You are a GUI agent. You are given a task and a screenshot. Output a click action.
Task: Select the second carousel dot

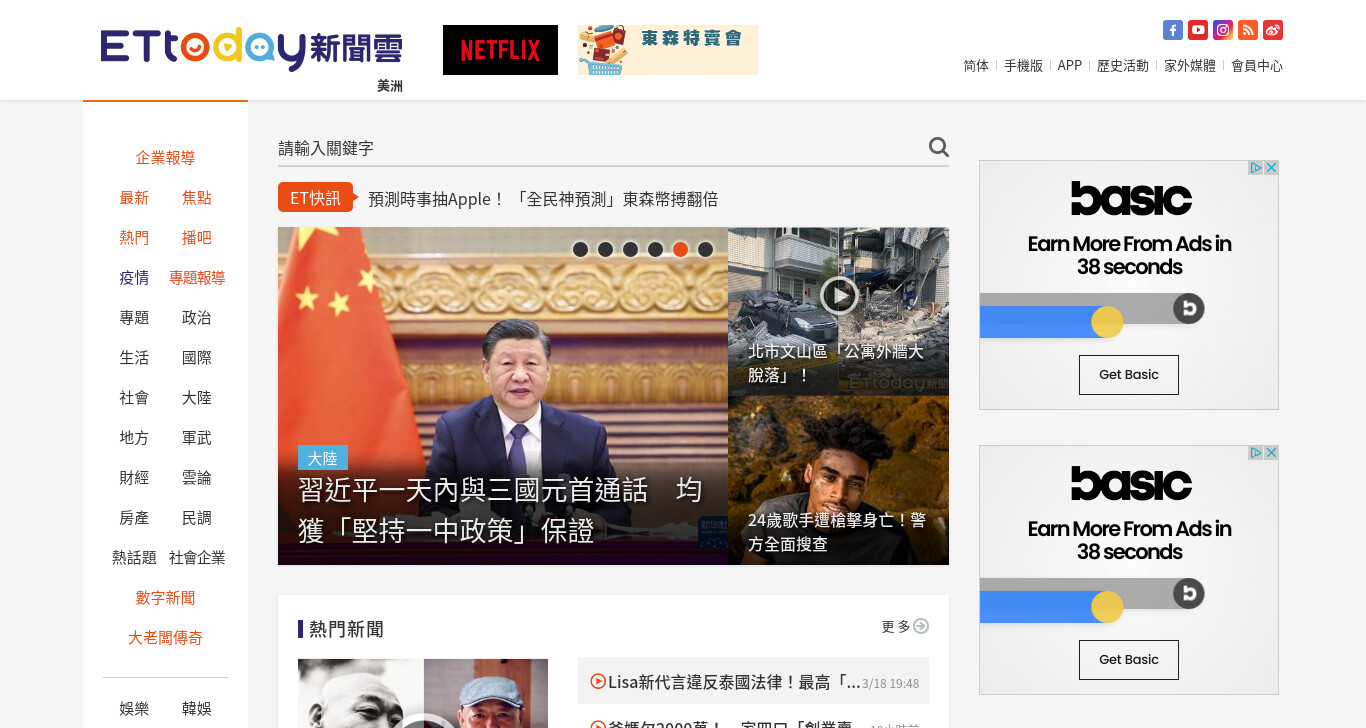click(x=605, y=249)
